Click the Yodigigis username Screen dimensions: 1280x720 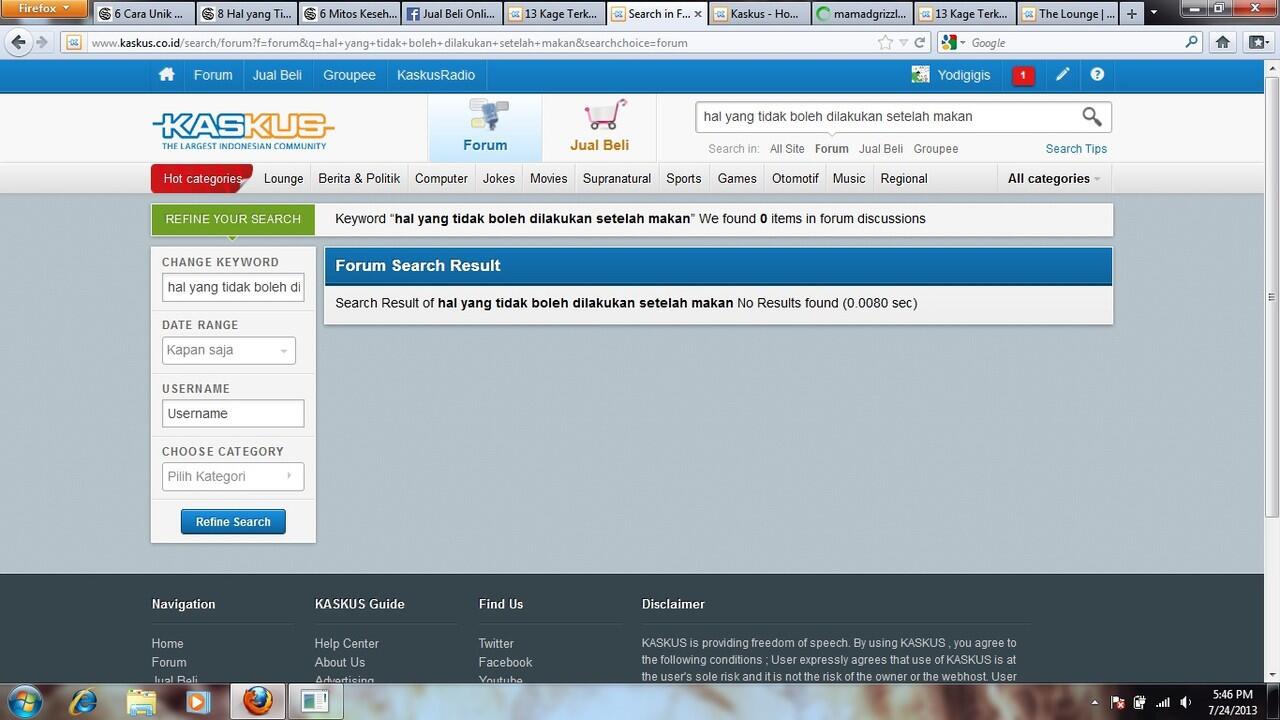click(x=964, y=75)
